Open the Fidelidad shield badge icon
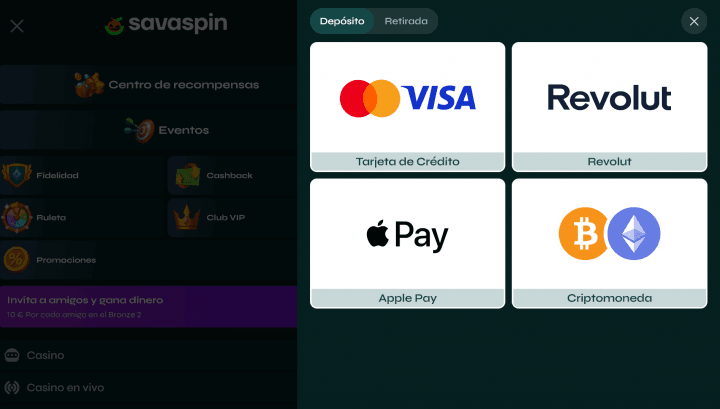Image resolution: width=720 pixels, height=409 pixels. (x=17, y=175)
